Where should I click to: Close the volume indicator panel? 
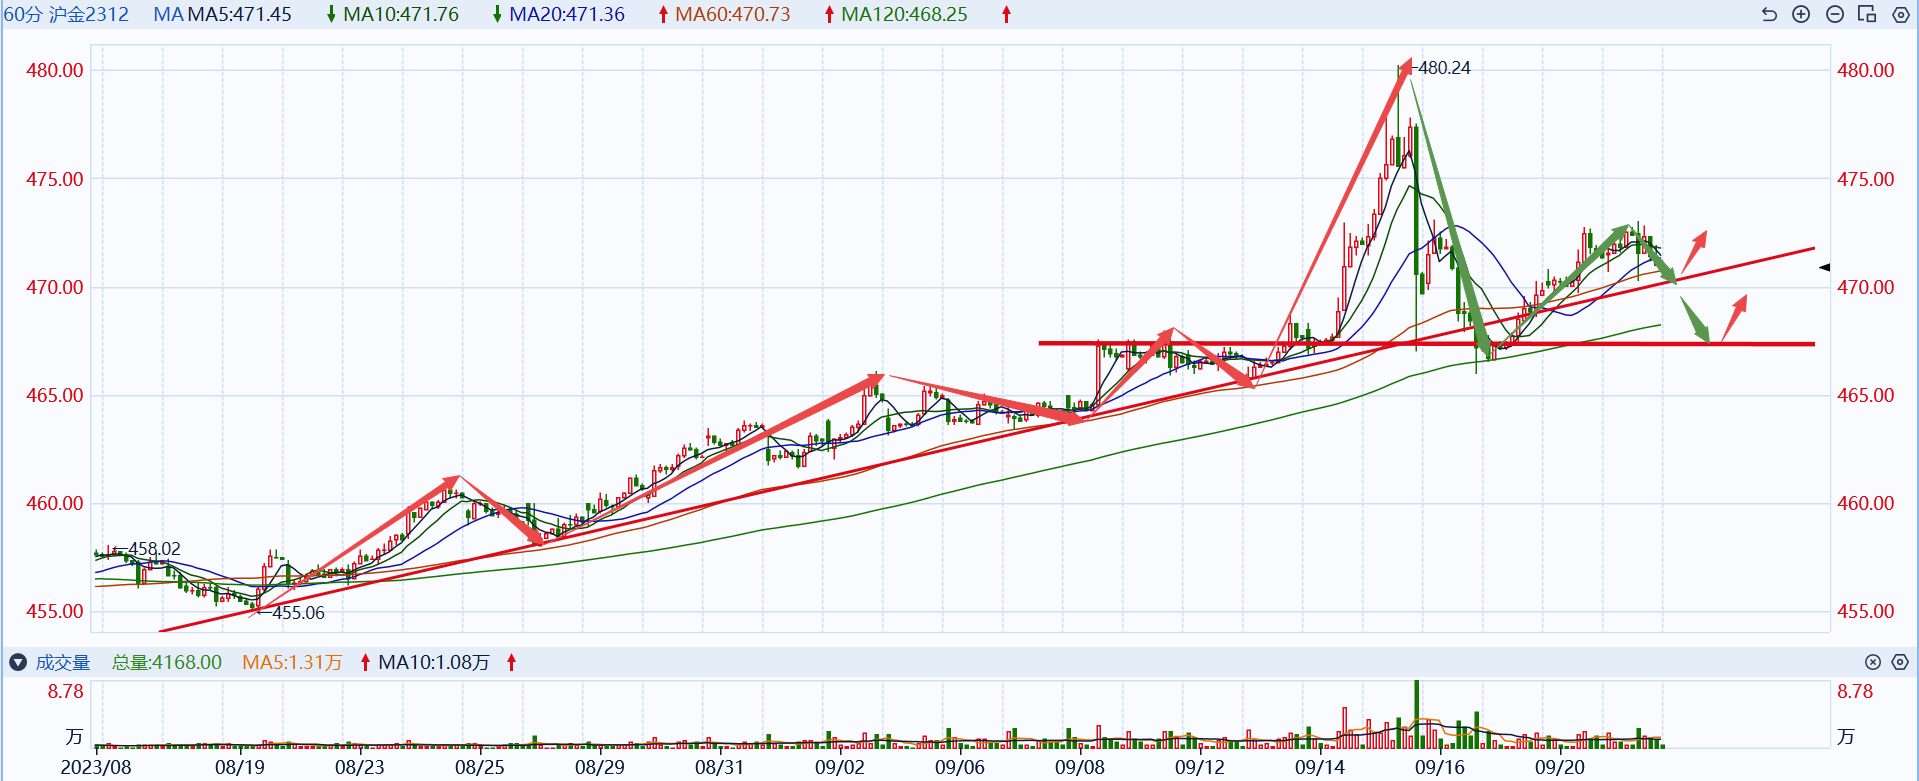coord(1873,662)
